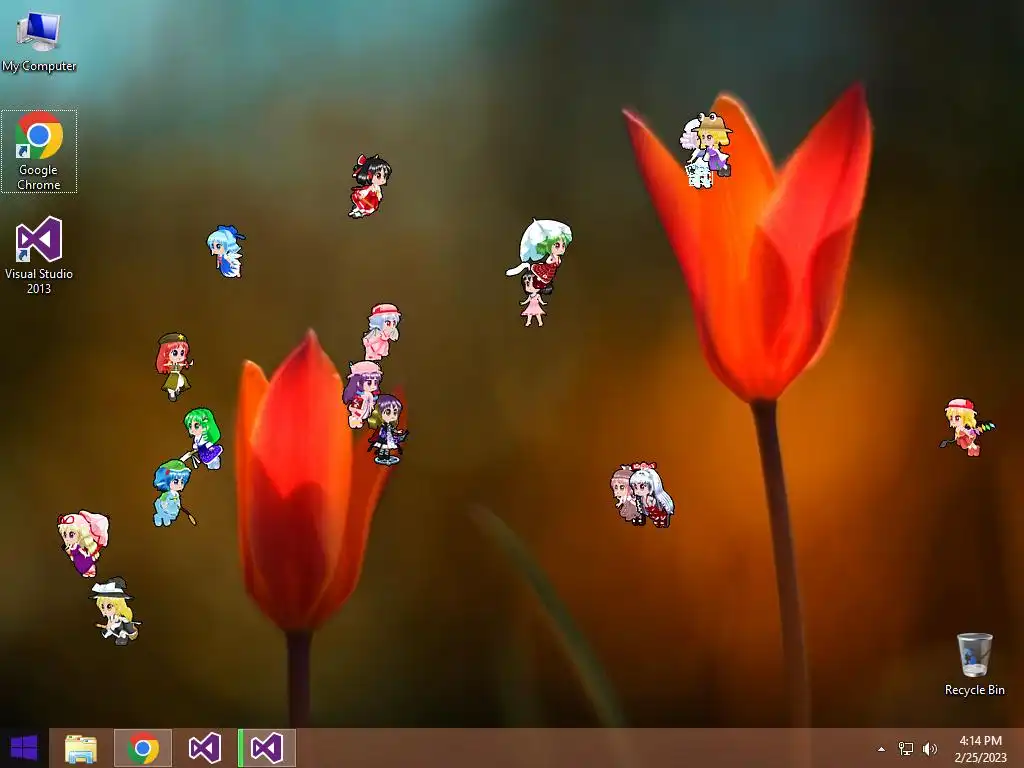Image resolution: width=1024 pixels, height=768 pixels.
Task: Click the blonde mascot with rainbow crystal wings
Action: [x=967, y=427]
